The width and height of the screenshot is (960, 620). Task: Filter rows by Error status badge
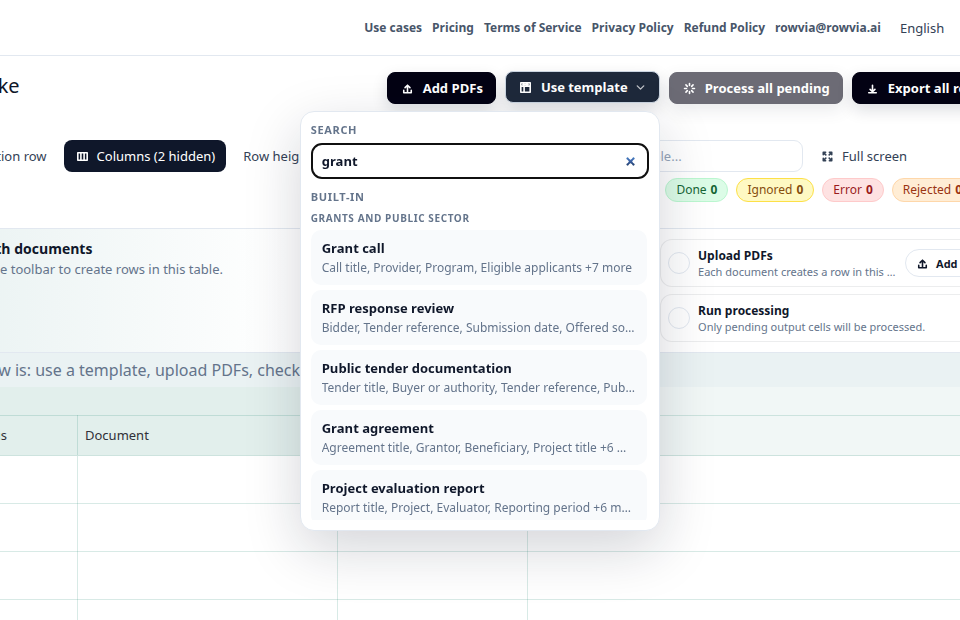coord(852,190)
